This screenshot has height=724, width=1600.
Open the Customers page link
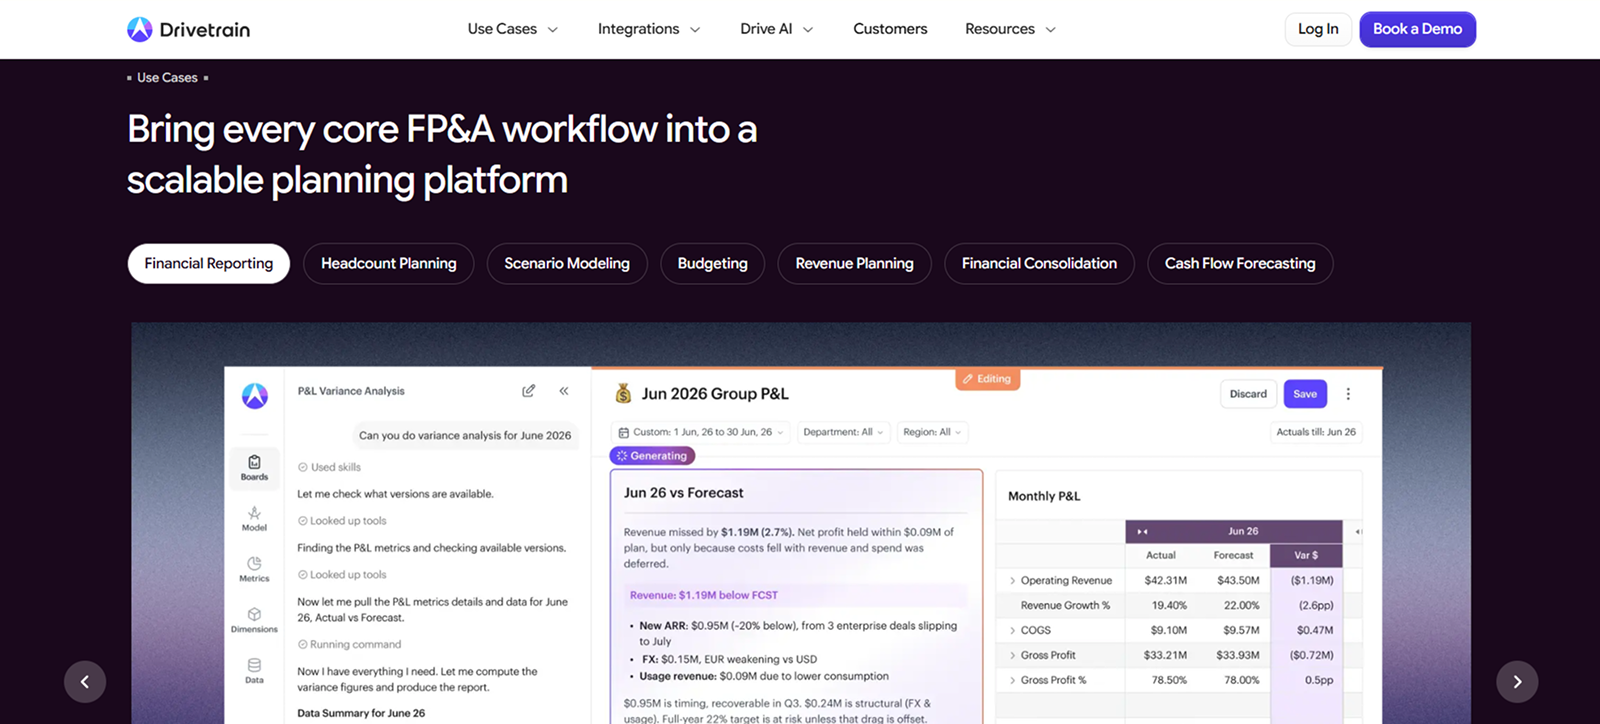tap(890, 29)
